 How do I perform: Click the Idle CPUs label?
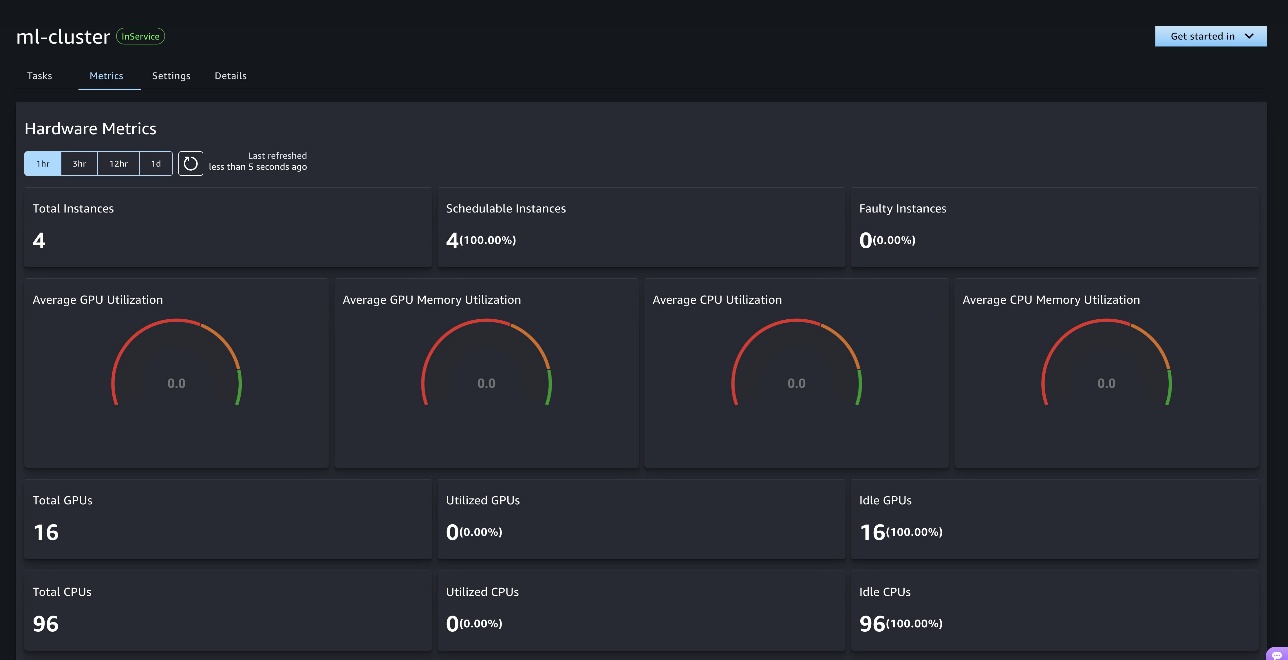pyautogui.click(x=885, y=592)
